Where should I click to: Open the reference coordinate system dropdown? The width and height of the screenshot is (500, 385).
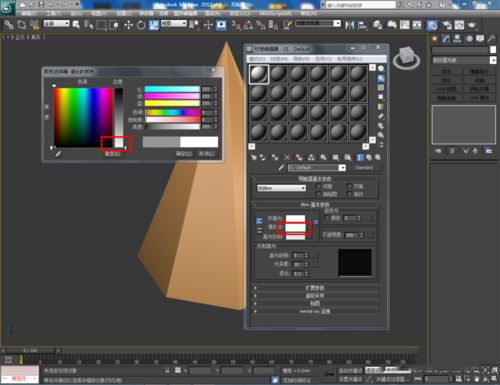(x=174, y=23)
